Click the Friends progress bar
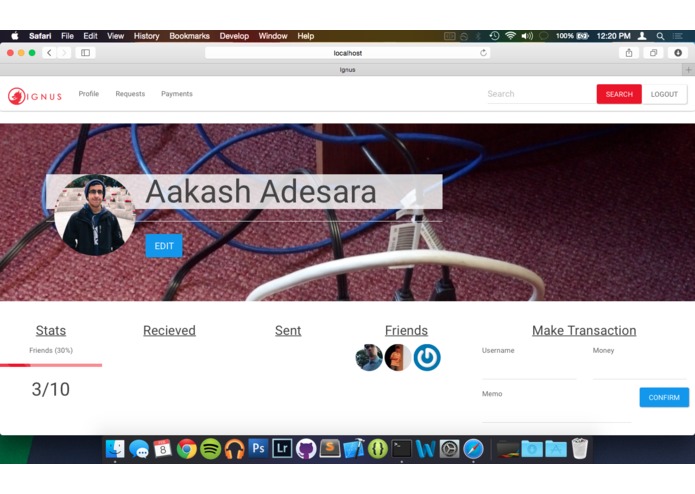This screenshot has height=494, width=695. (51, 365)
